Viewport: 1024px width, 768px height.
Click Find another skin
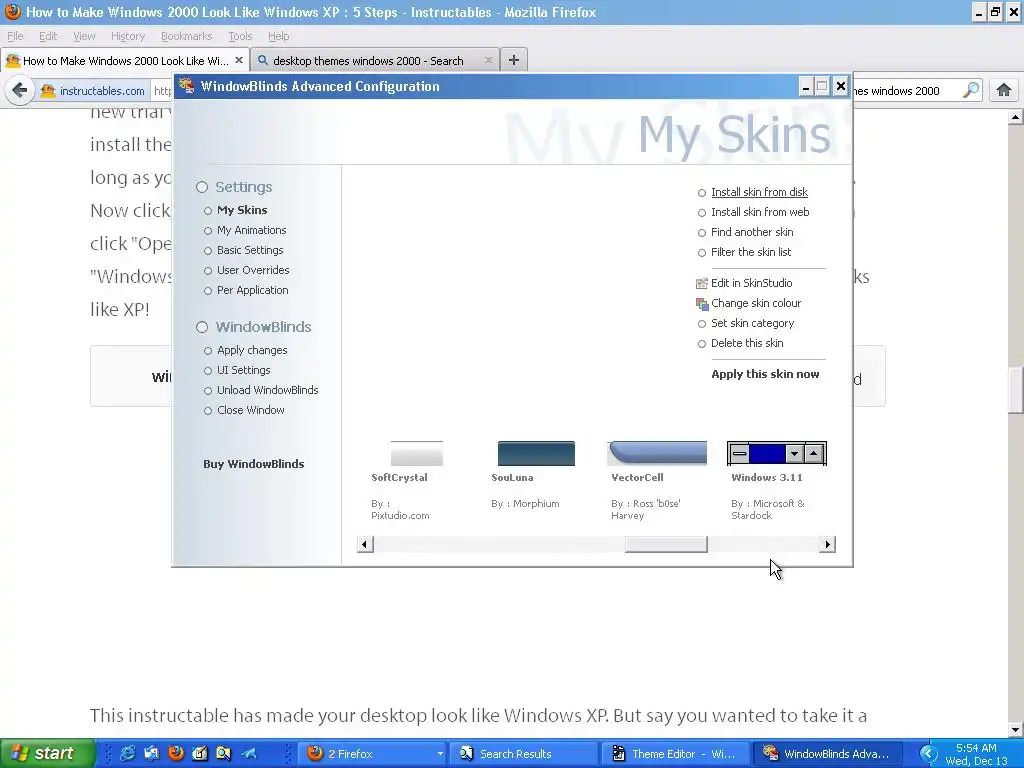(752, 232)
